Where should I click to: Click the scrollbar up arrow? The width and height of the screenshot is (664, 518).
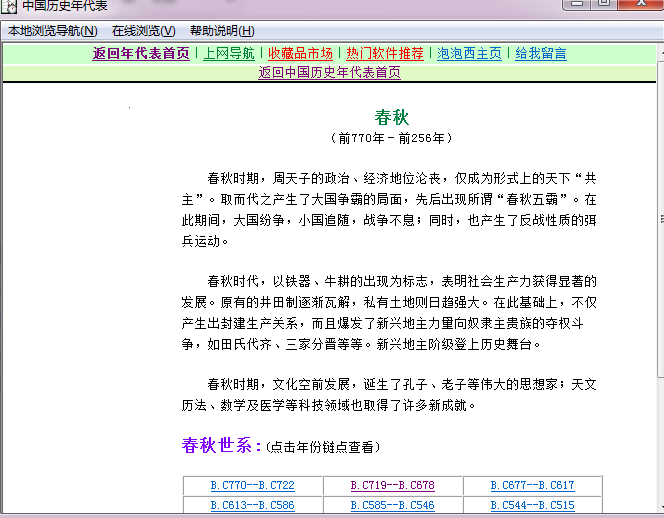(x=661, y=53)
